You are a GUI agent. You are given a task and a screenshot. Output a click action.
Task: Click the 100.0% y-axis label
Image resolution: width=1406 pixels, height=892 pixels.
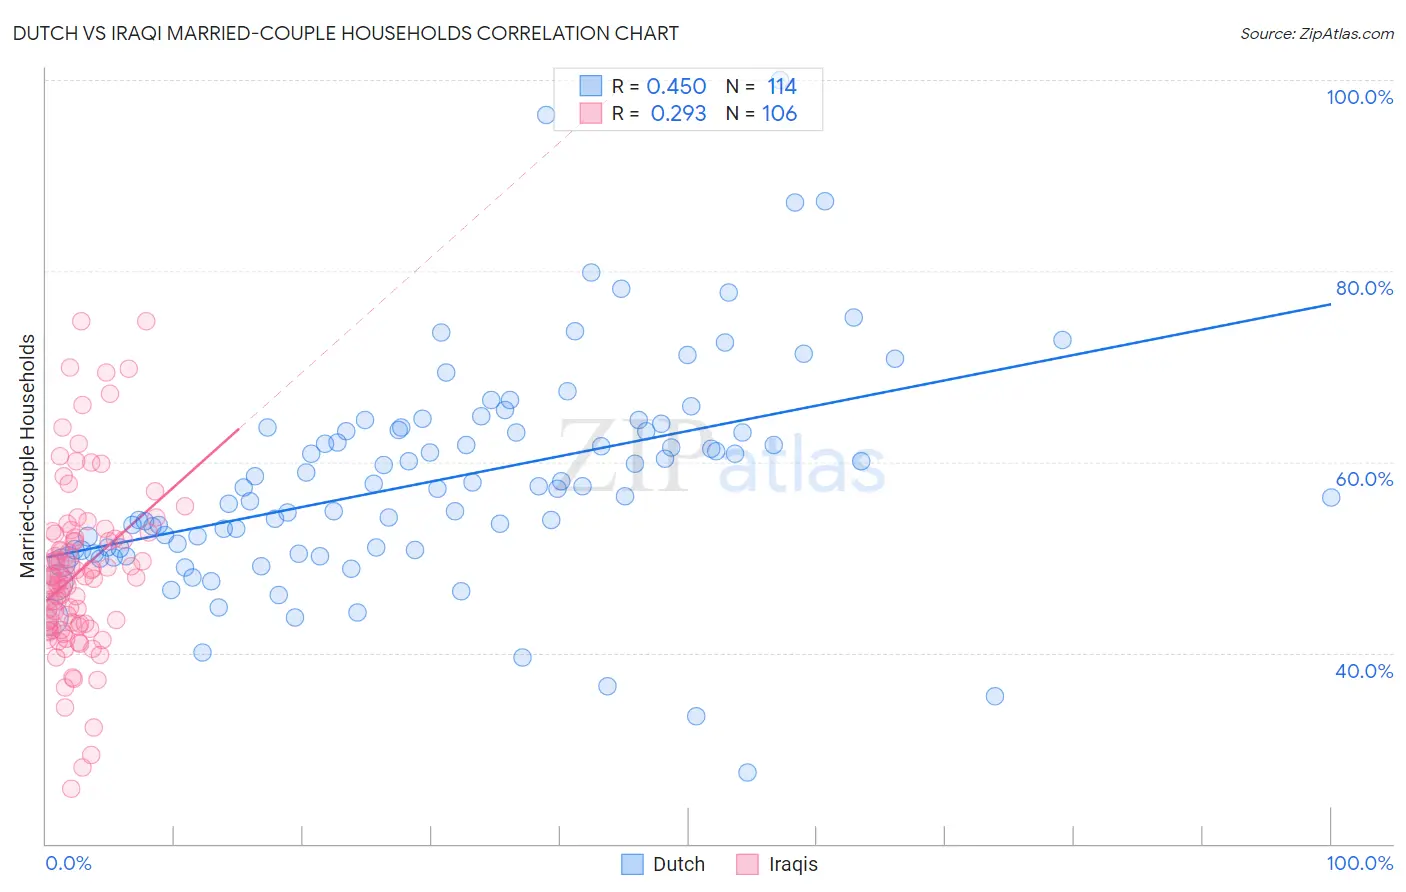(x=1359, y=97)
